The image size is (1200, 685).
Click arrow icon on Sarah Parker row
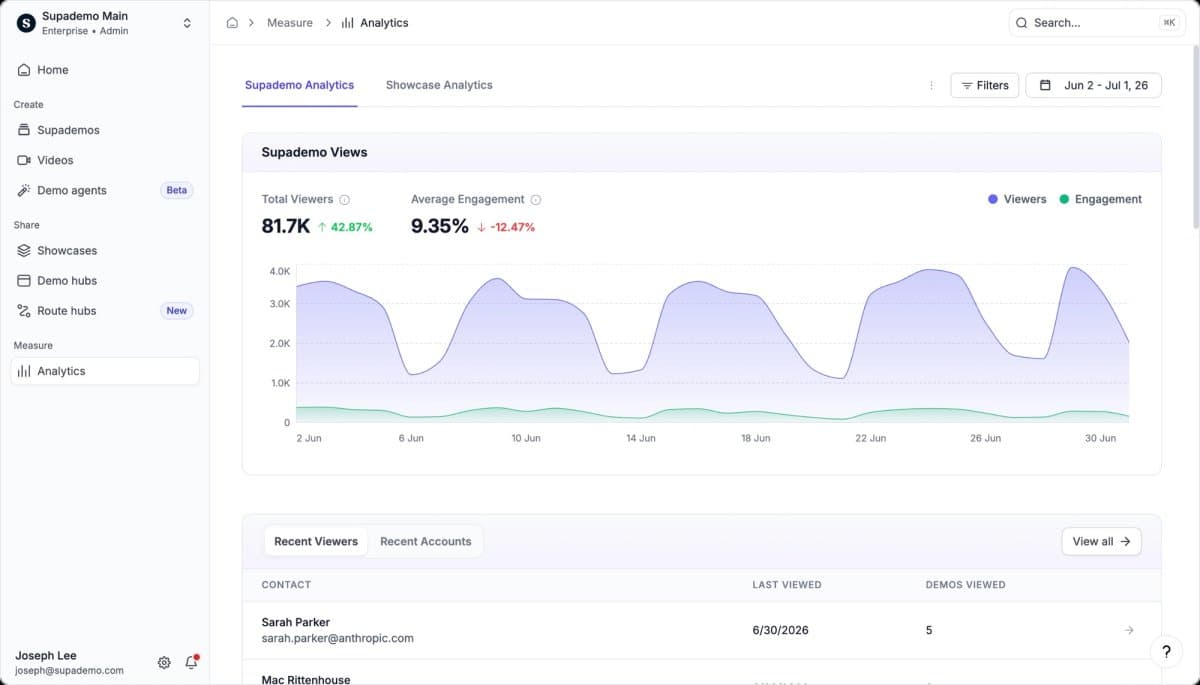tap(1129, 630)
